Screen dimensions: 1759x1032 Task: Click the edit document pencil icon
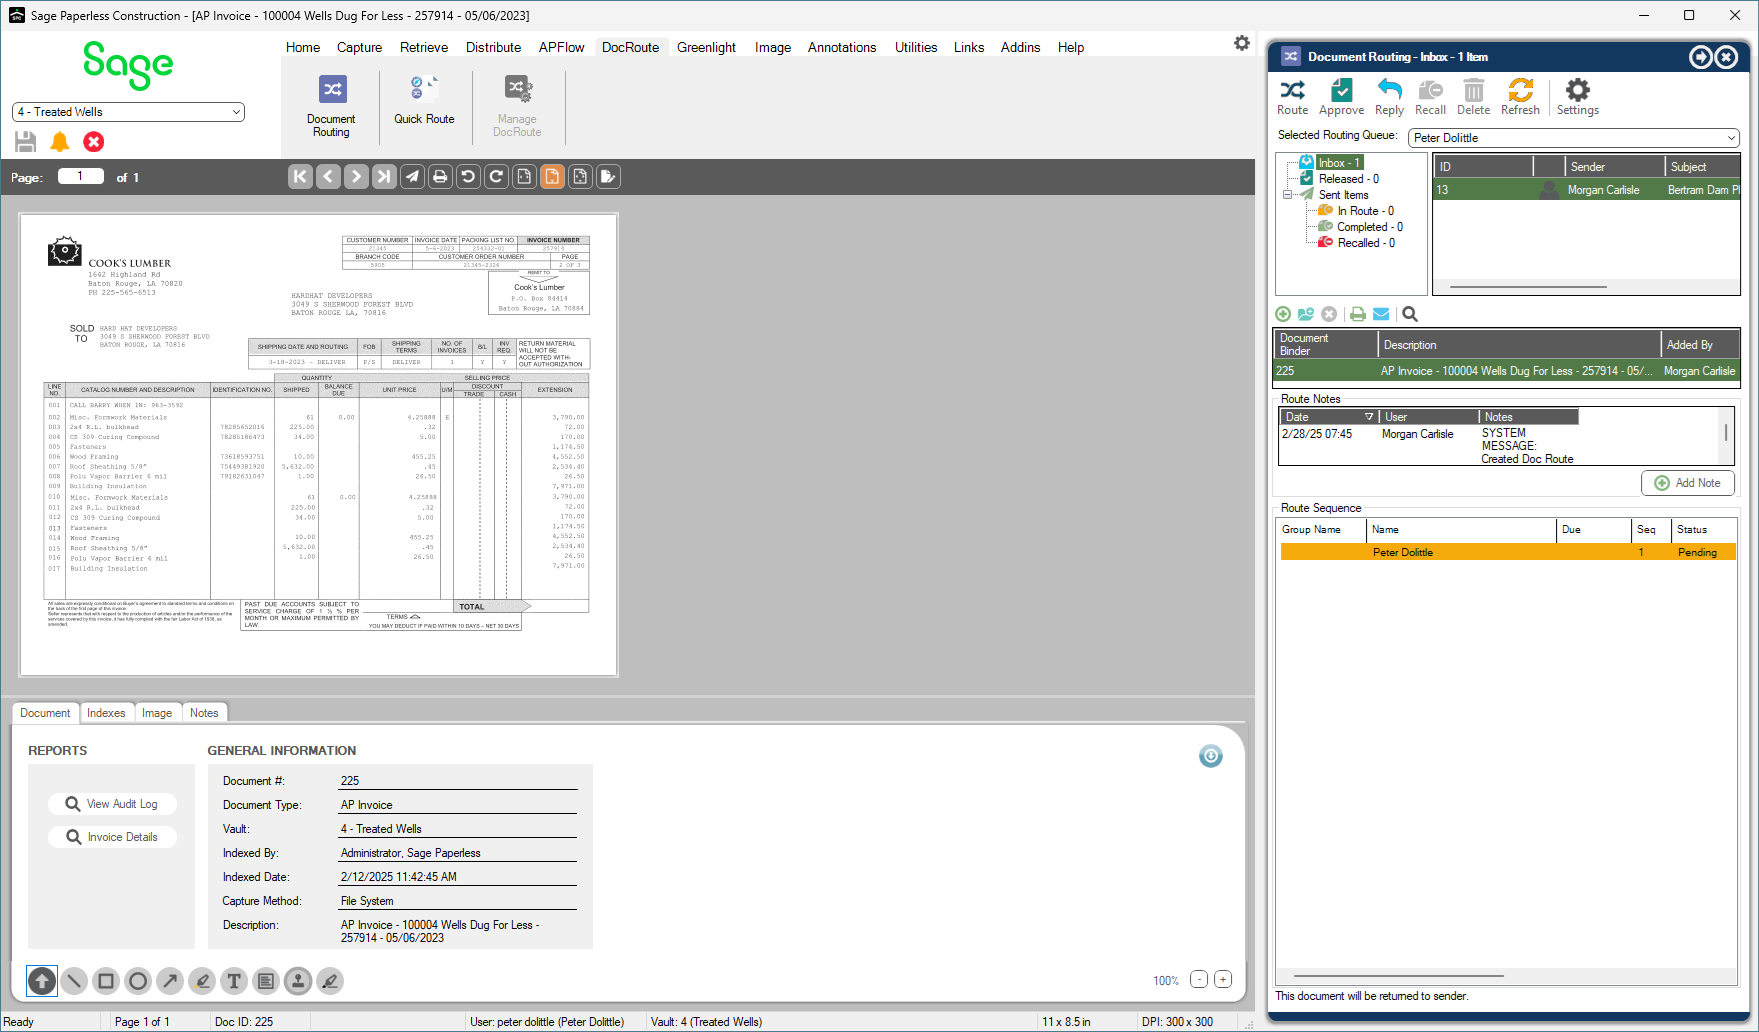608,177
